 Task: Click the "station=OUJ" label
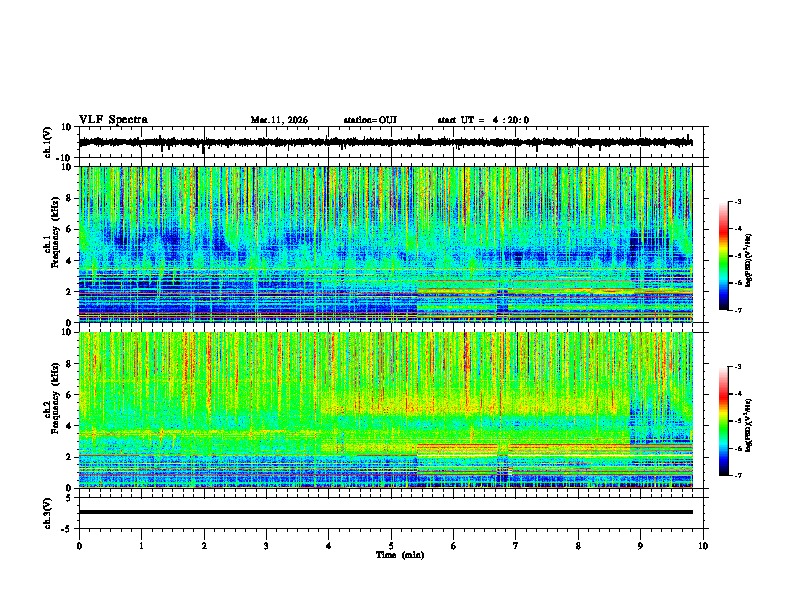pyautogui.click(x=370, y=120)
